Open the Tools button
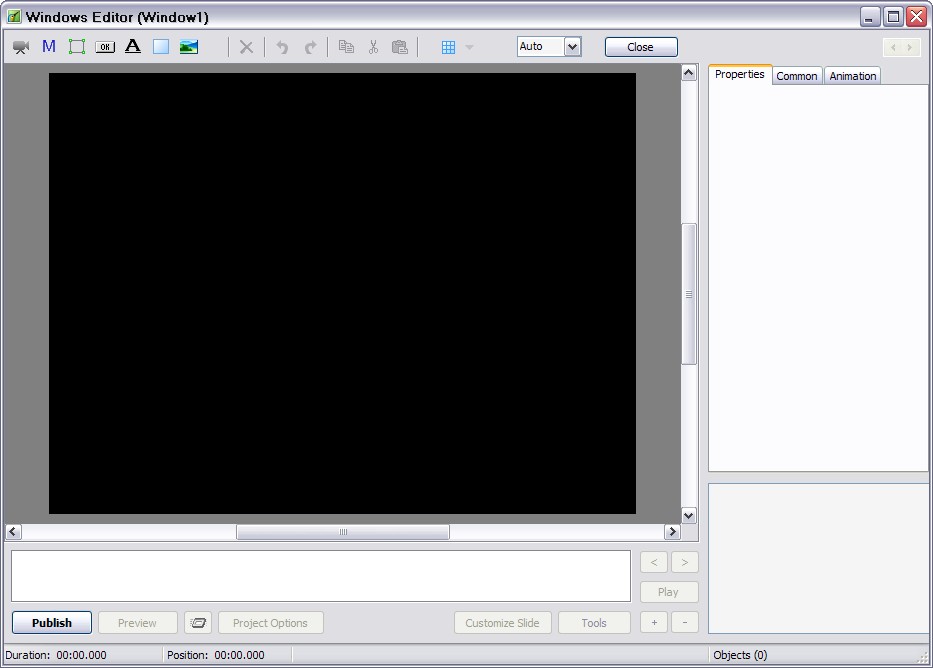933x668 pixels. click(x=594, y=623)
